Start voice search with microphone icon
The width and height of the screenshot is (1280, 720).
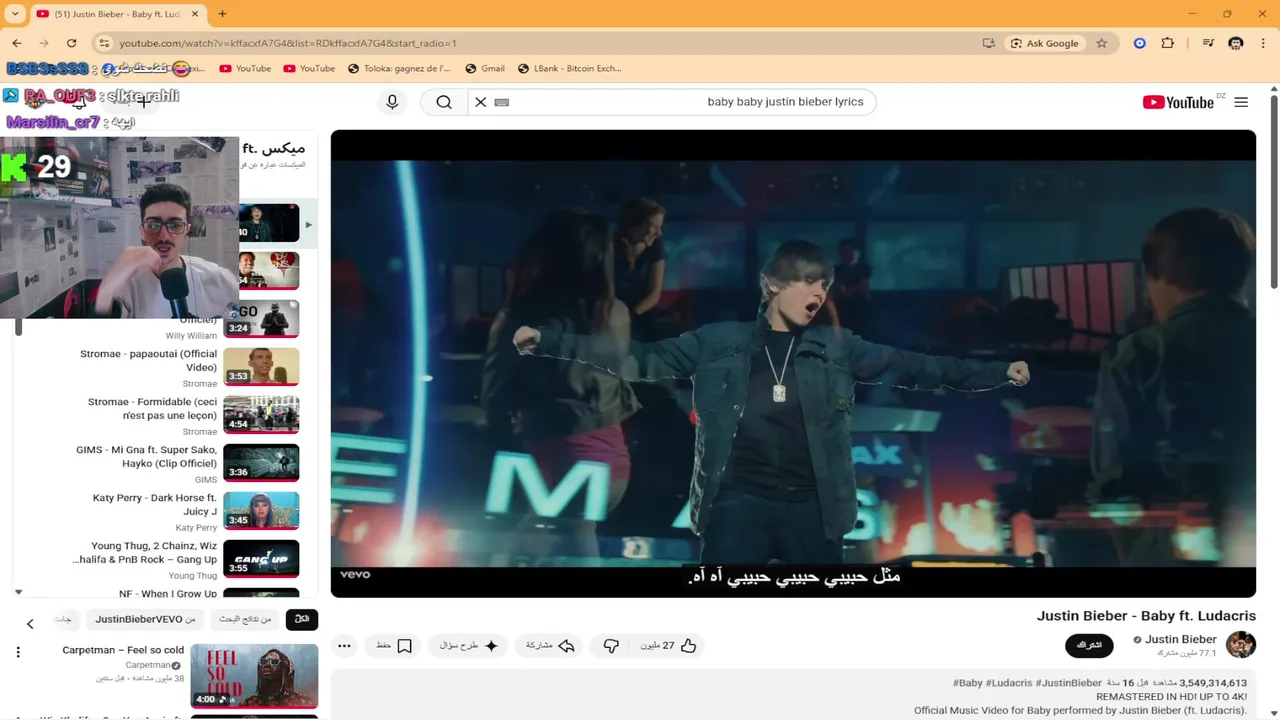392,102
